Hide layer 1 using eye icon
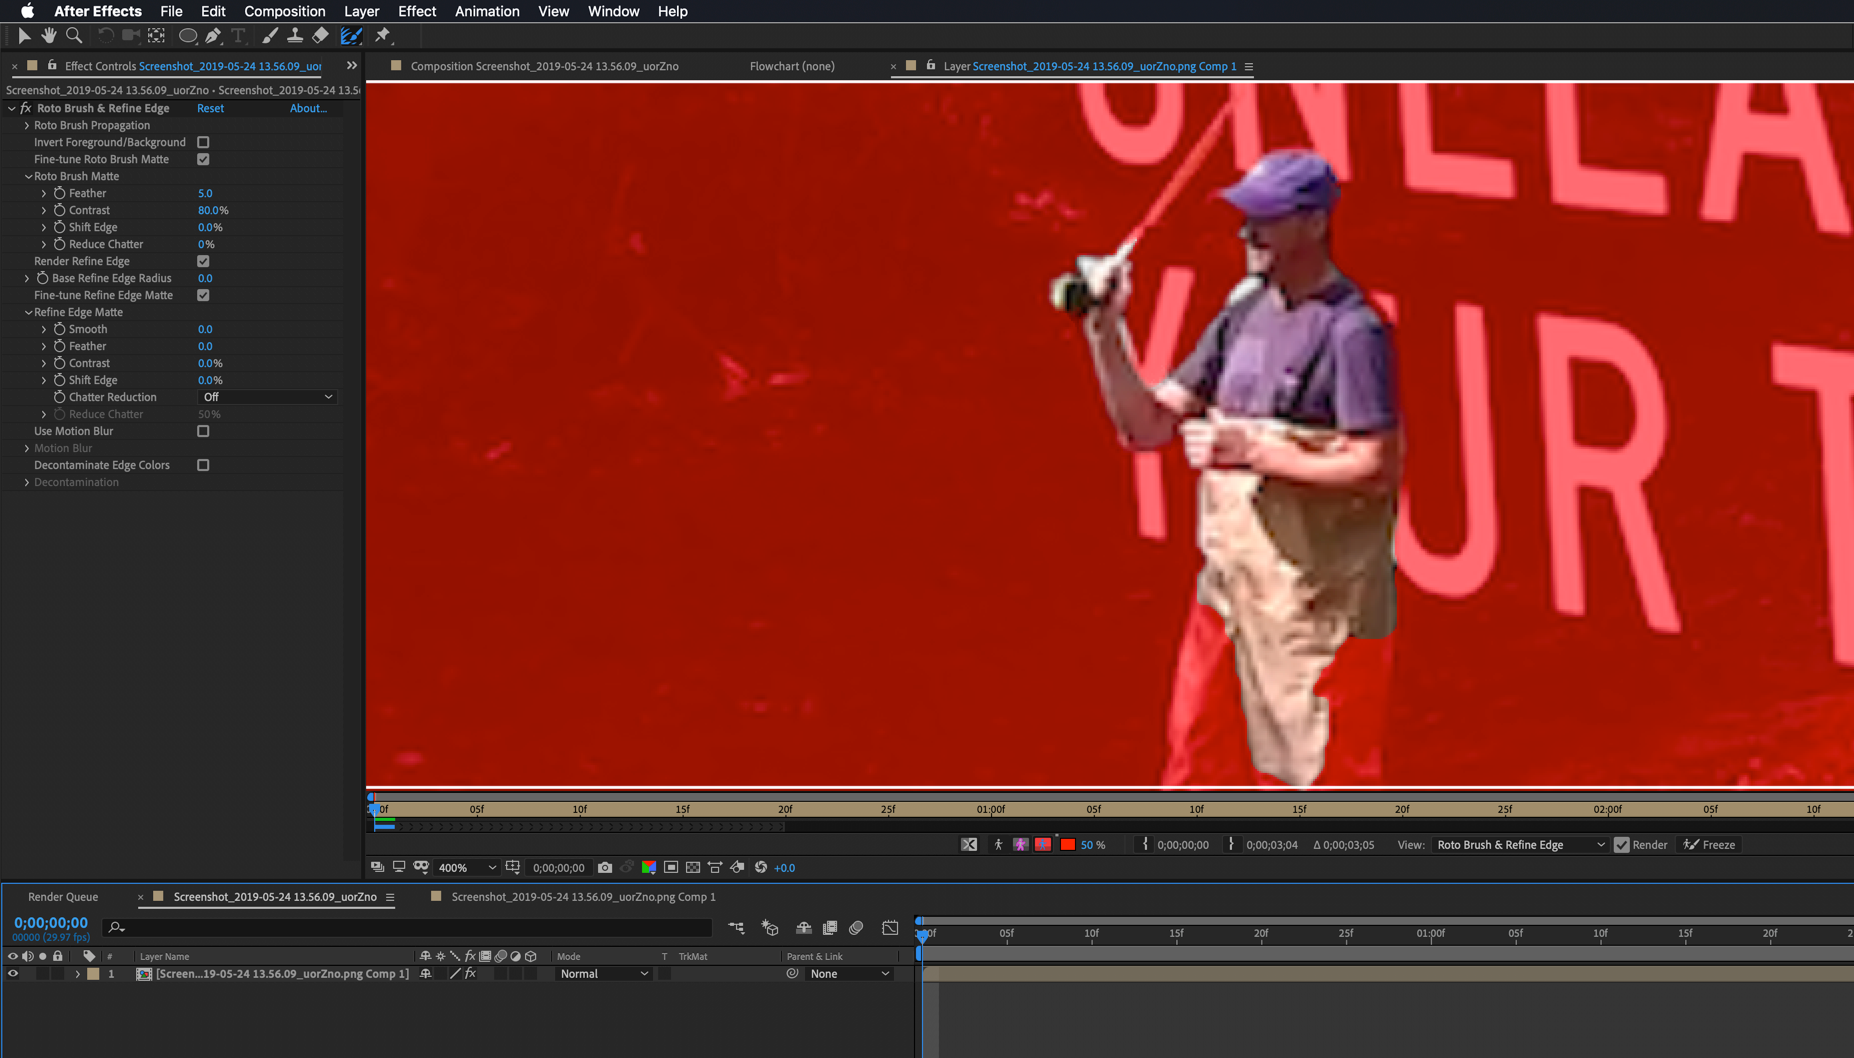Image resolution: width=1854 pixels, height=1058 pixels. pos(13,973)
